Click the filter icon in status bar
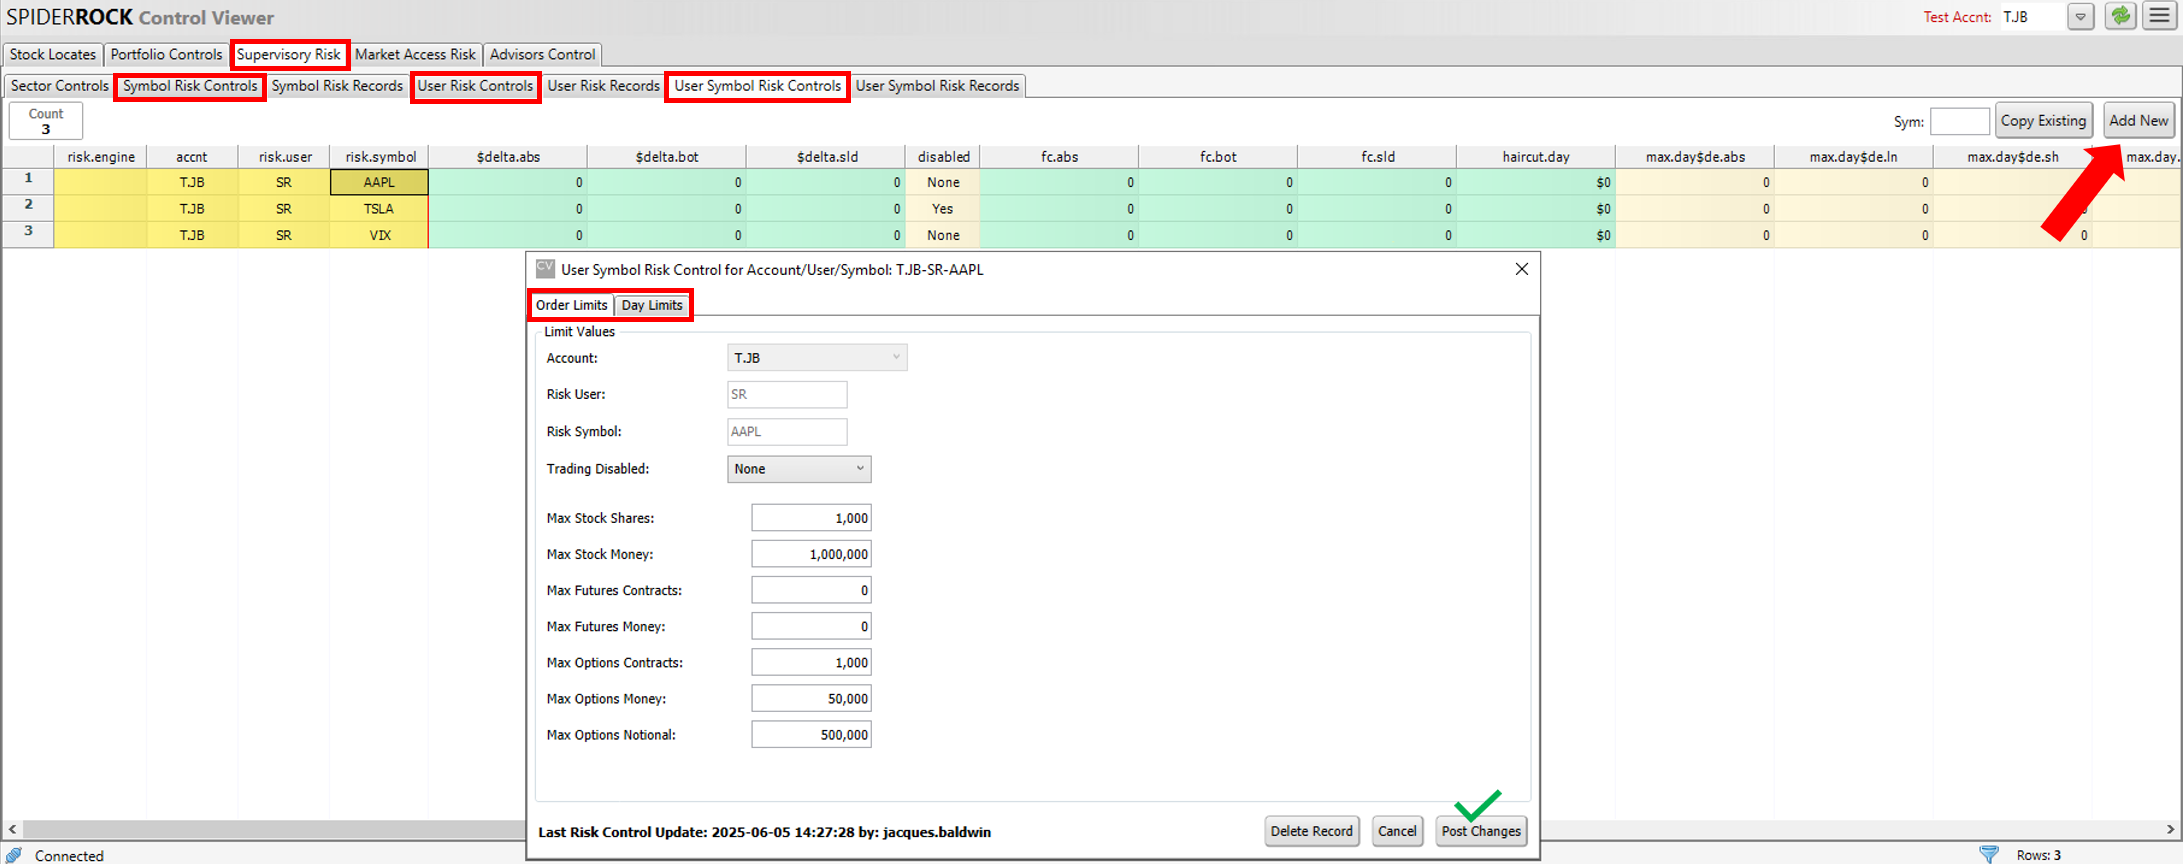This screenshot has width=2184, height=864. (1989, 854)
